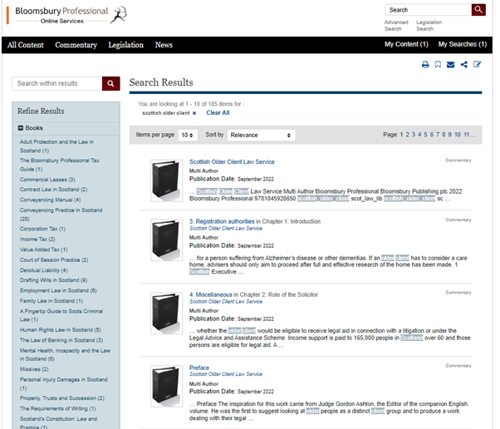
Task: Open the News menu
Action: coord(164,45)
